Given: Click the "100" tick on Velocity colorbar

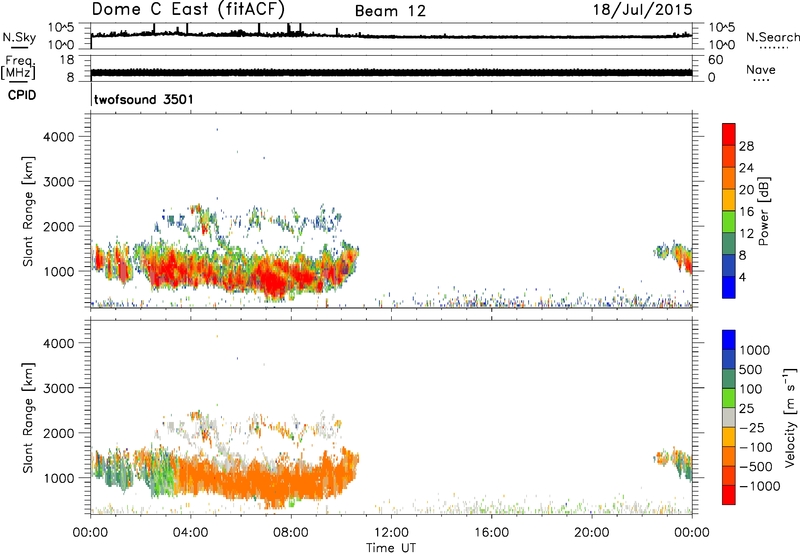Looking at the screenshot, I should pyautogui.click(x=751, y=389).
